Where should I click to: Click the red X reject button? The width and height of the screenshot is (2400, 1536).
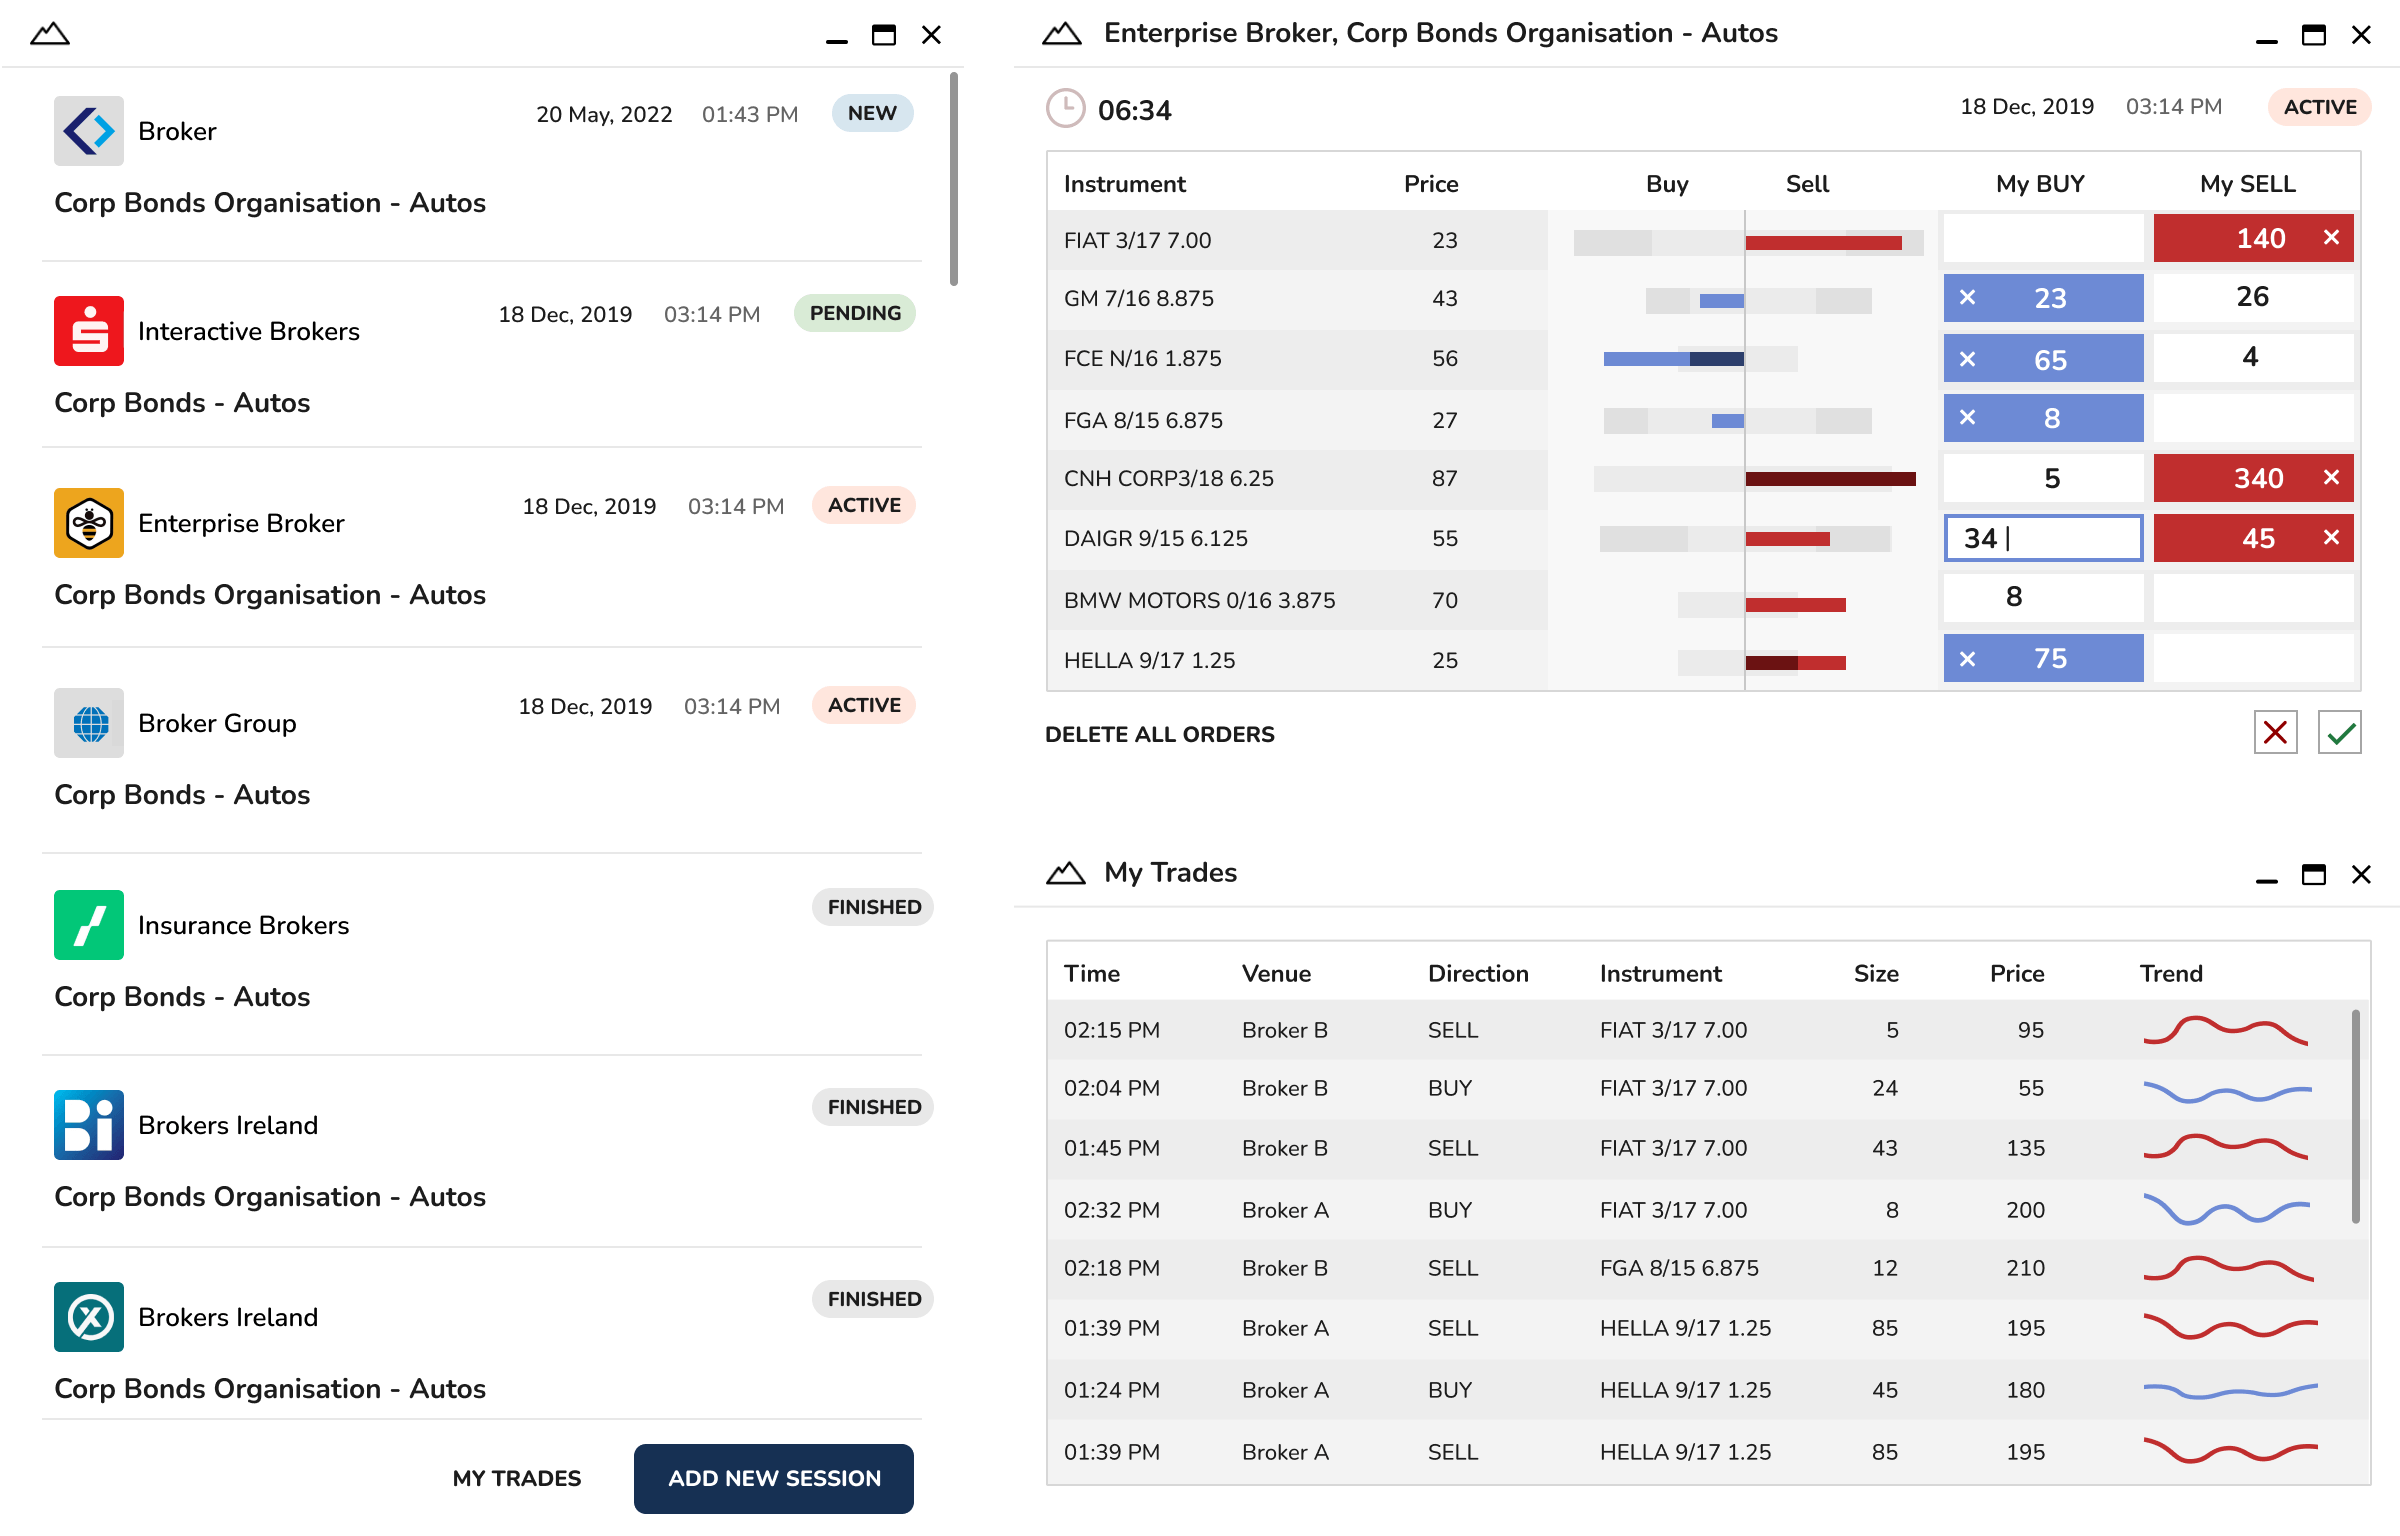[2275, 733]
